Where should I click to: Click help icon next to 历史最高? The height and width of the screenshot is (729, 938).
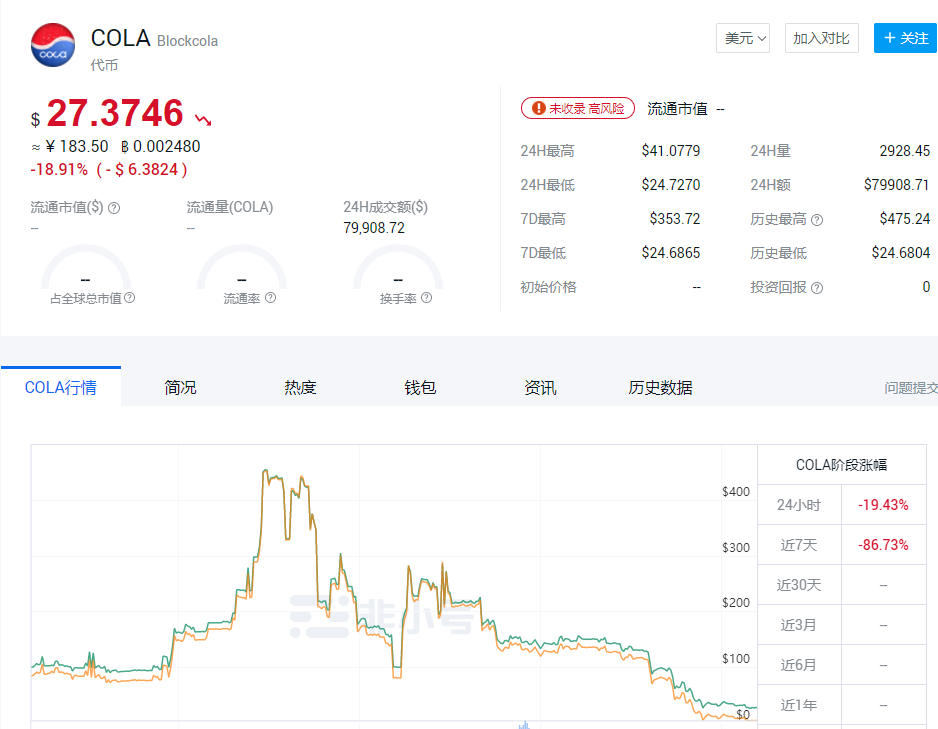(x=817, y=220)
